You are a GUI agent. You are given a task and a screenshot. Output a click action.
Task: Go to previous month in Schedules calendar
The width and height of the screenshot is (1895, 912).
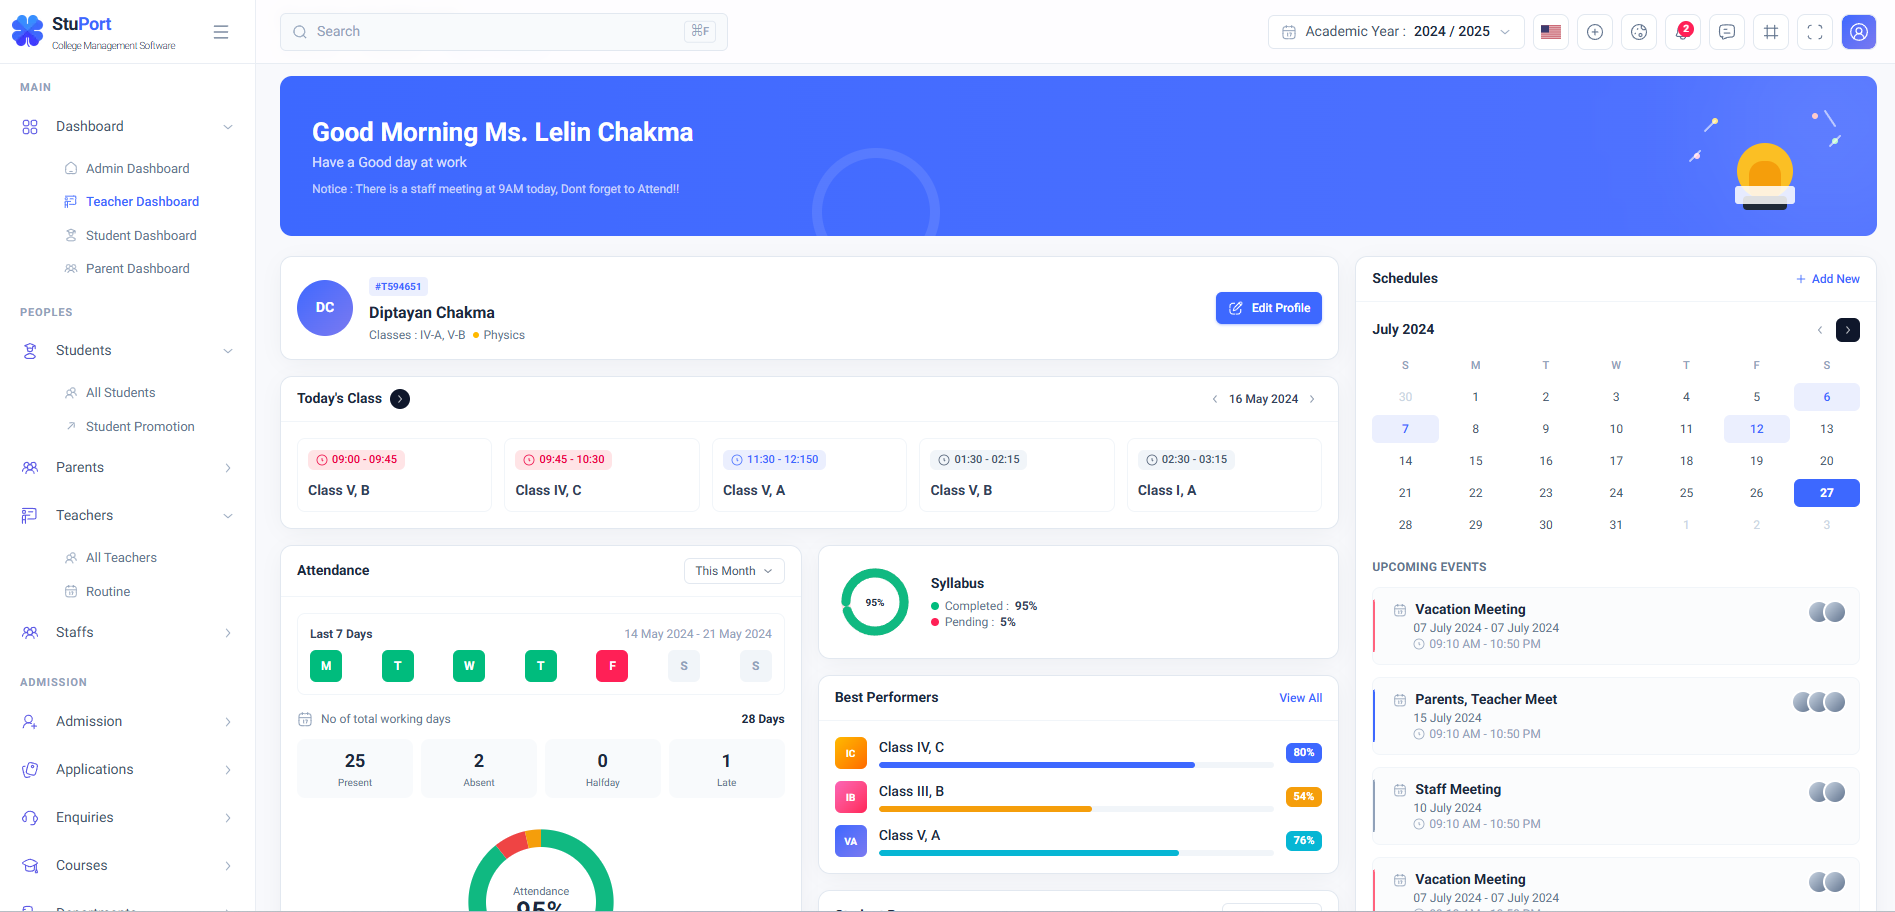[x=1820, y=330]
